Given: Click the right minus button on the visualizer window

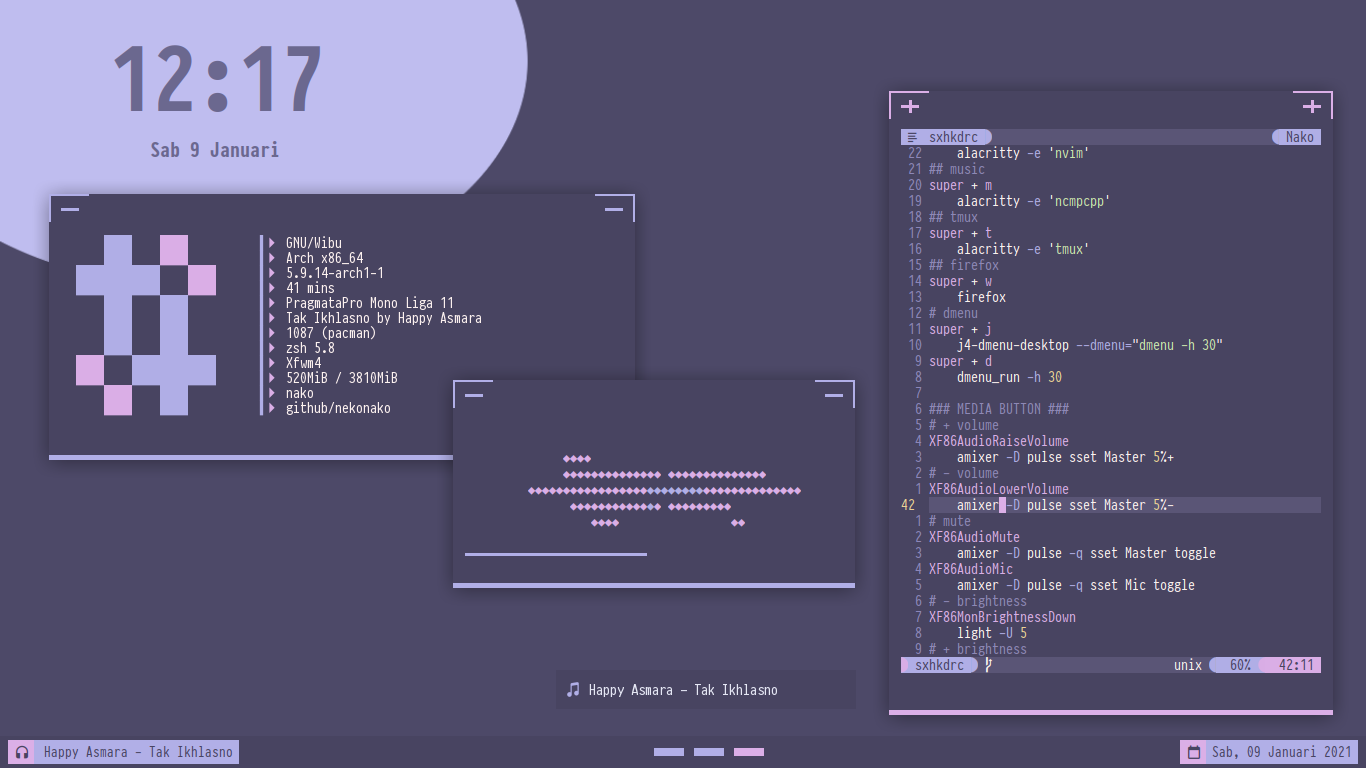Looking at the screenshot, I should [834, 395].
